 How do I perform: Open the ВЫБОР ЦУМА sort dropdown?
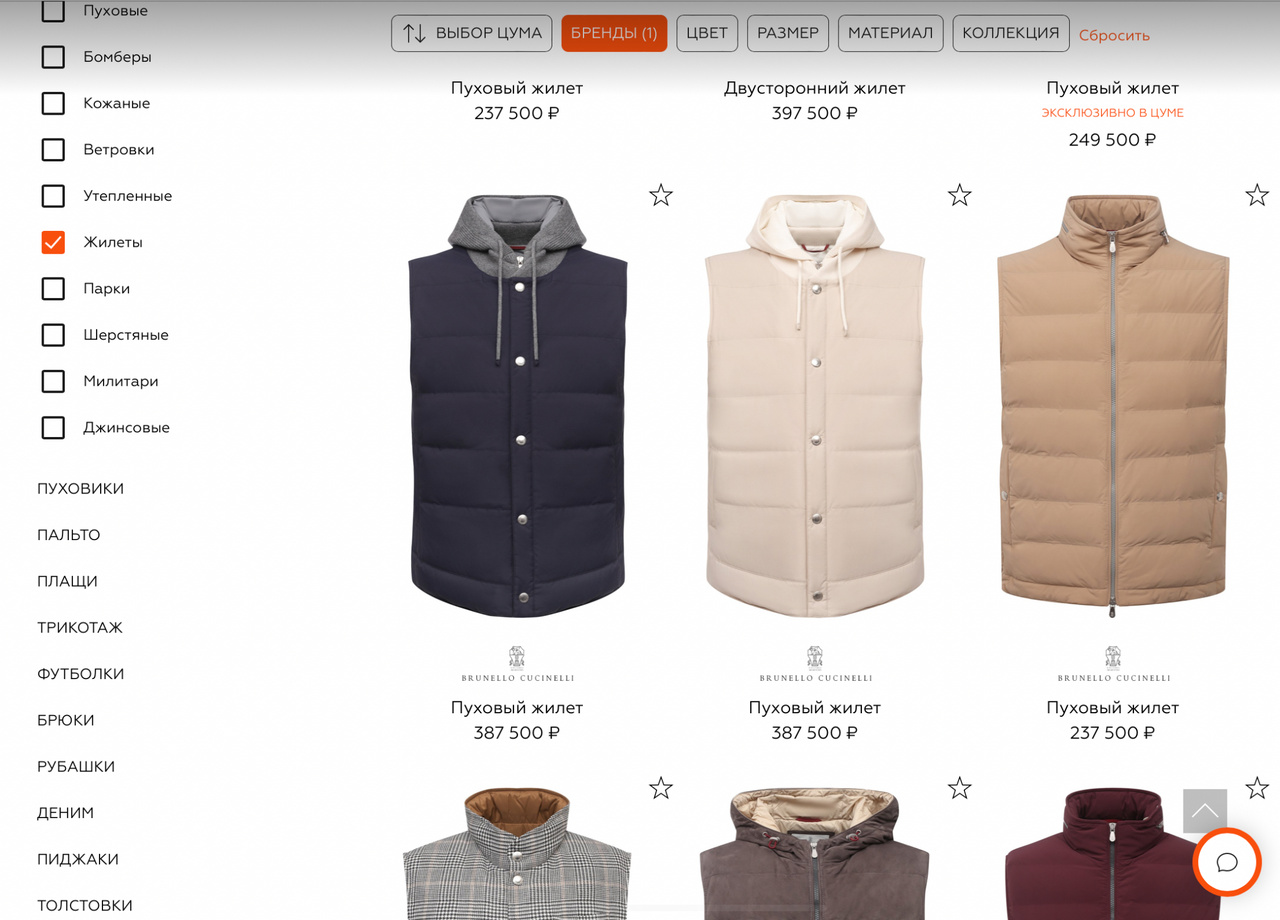(472, 33)
